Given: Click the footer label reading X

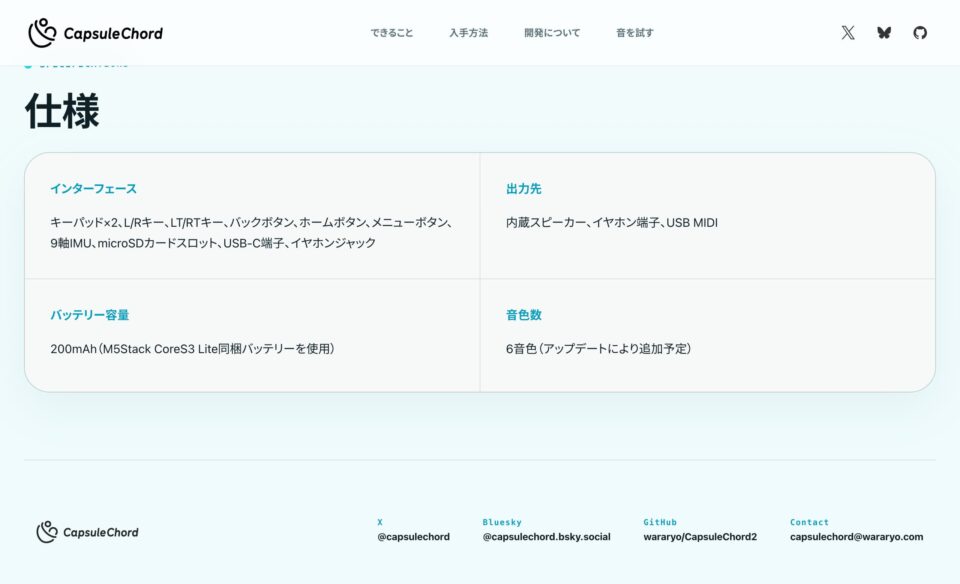Looking at the screenshot, I should (x=380, y=522).
